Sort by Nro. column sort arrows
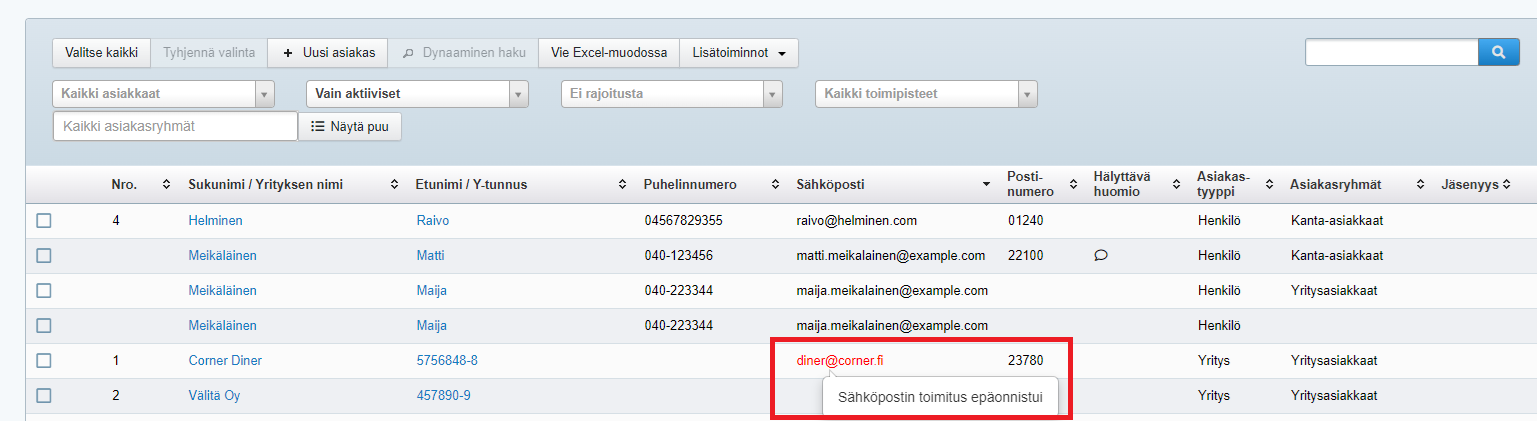This screenshot has width=1537, height=421. pyautogui.click(x=166, y=185)
